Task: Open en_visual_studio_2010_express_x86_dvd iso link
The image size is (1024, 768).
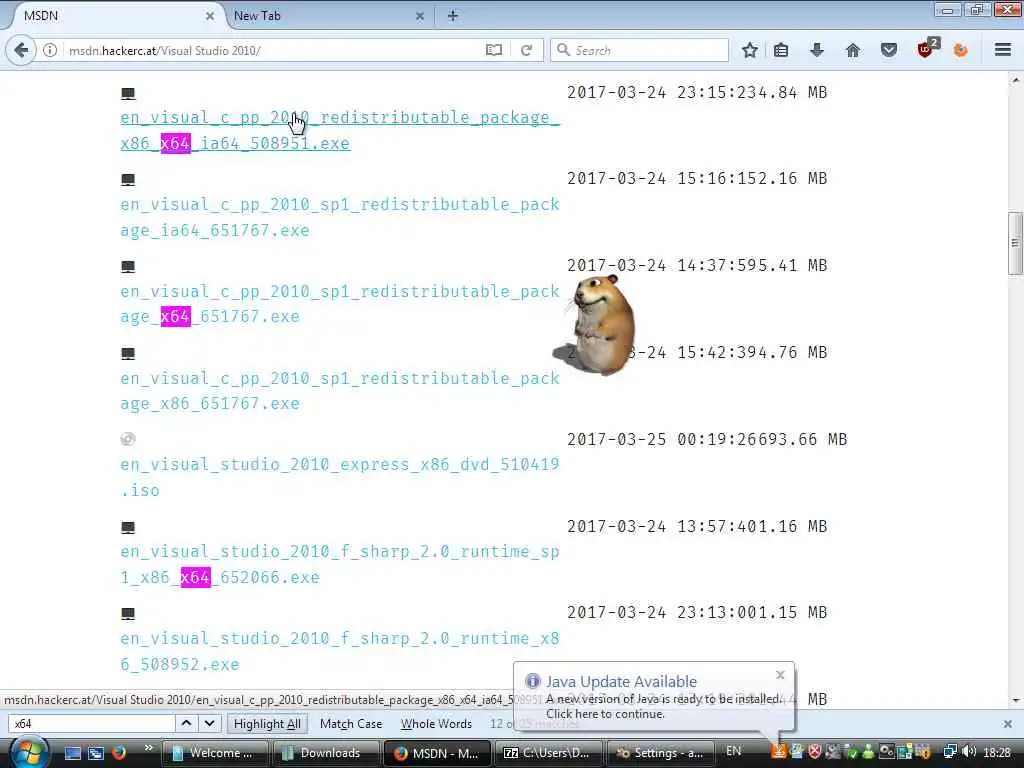Action: click(340, 477)
